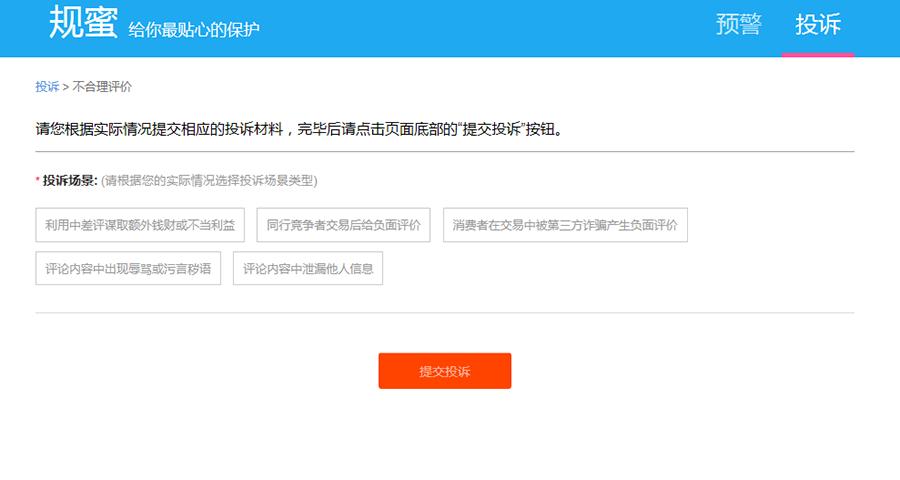Select 利用中差评谋取额外钱财或不当利益 scenario
Viewport: 900px width, 480px height.
pos(140,226)
